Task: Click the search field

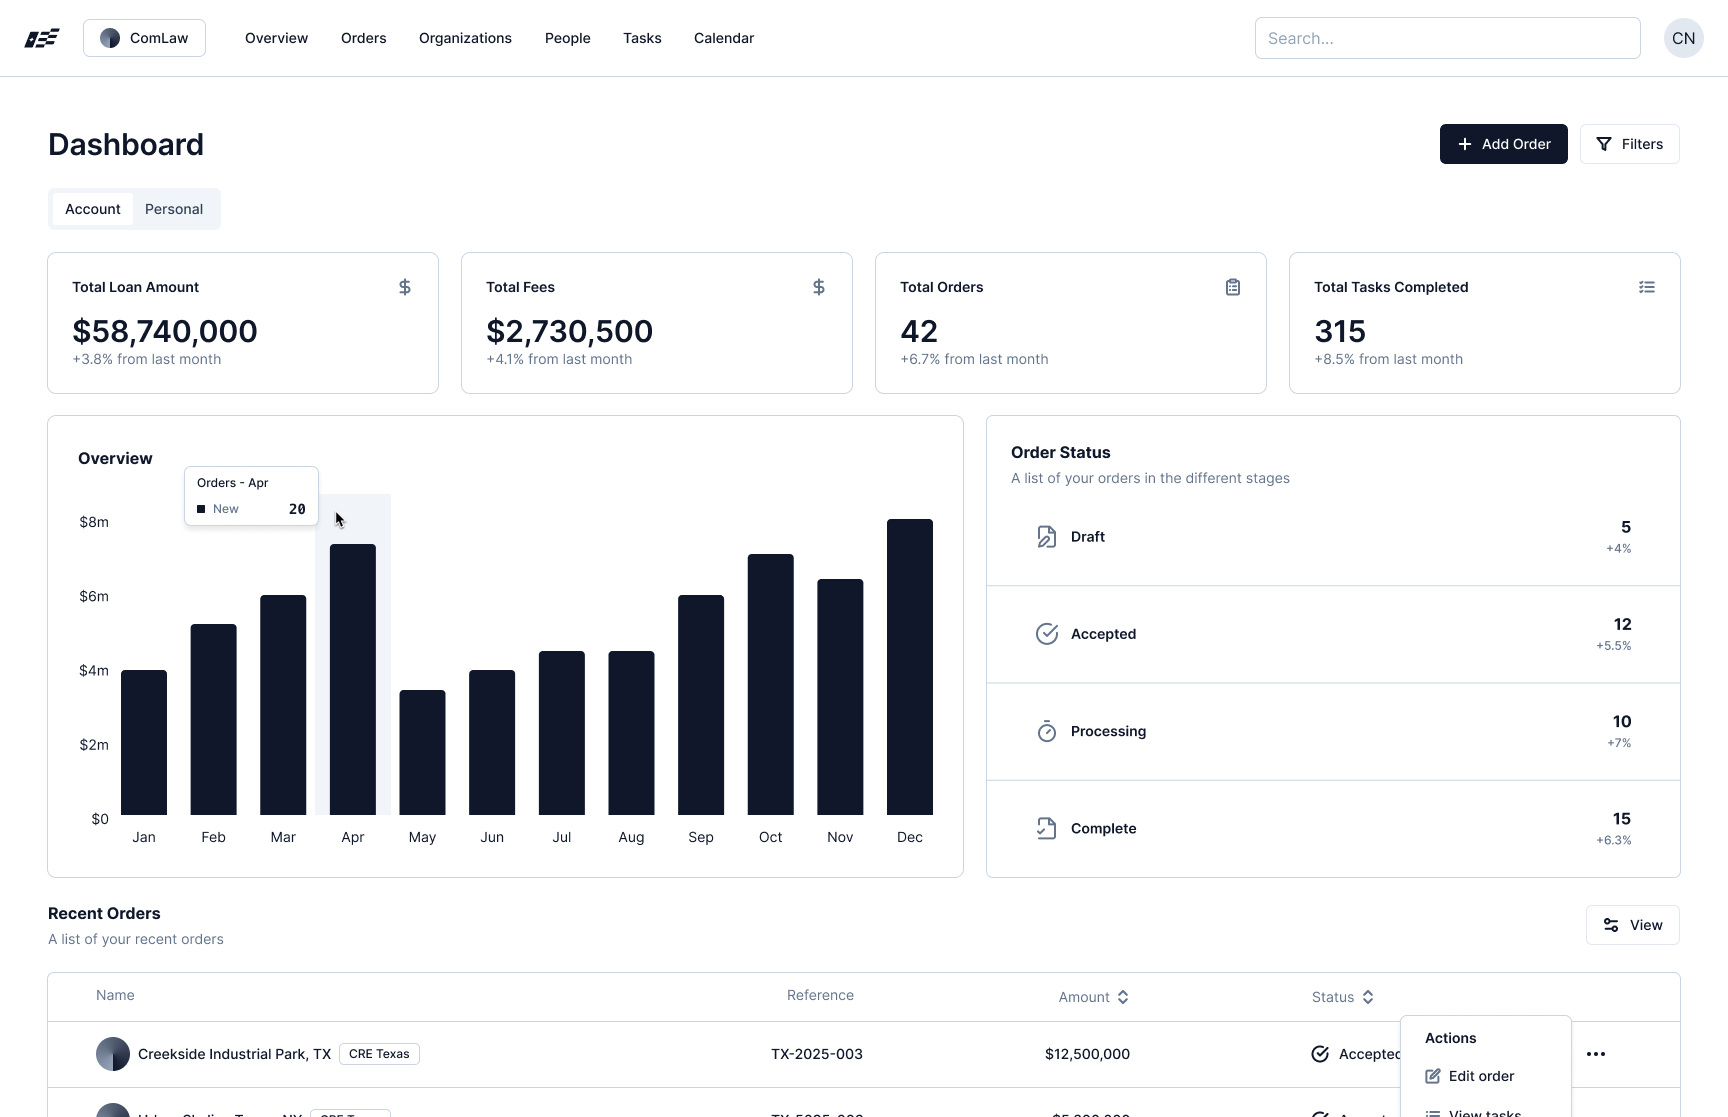Action: [1447, 38]
